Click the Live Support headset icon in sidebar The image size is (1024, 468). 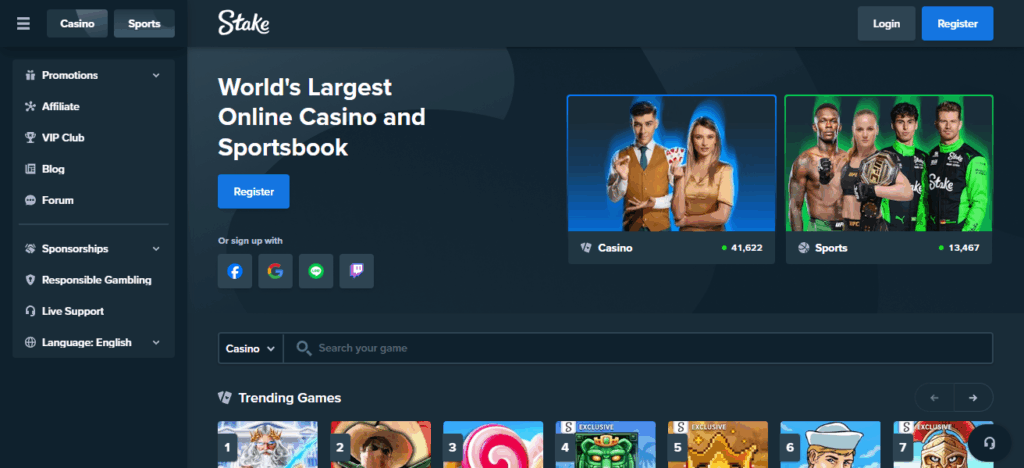pyautogui.click(x=30, y=311)
